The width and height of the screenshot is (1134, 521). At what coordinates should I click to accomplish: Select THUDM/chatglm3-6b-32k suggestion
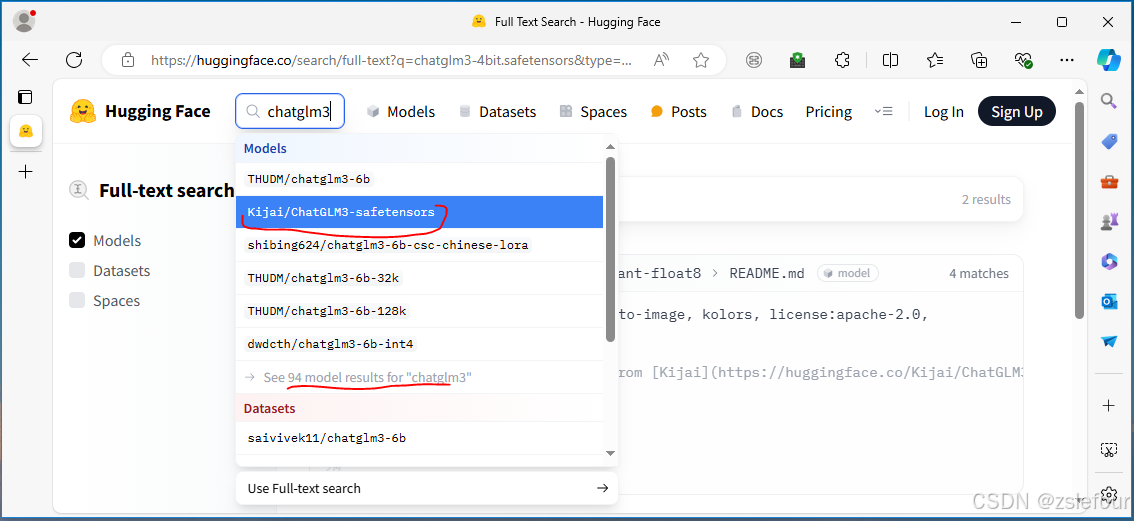tap(419, 278)
